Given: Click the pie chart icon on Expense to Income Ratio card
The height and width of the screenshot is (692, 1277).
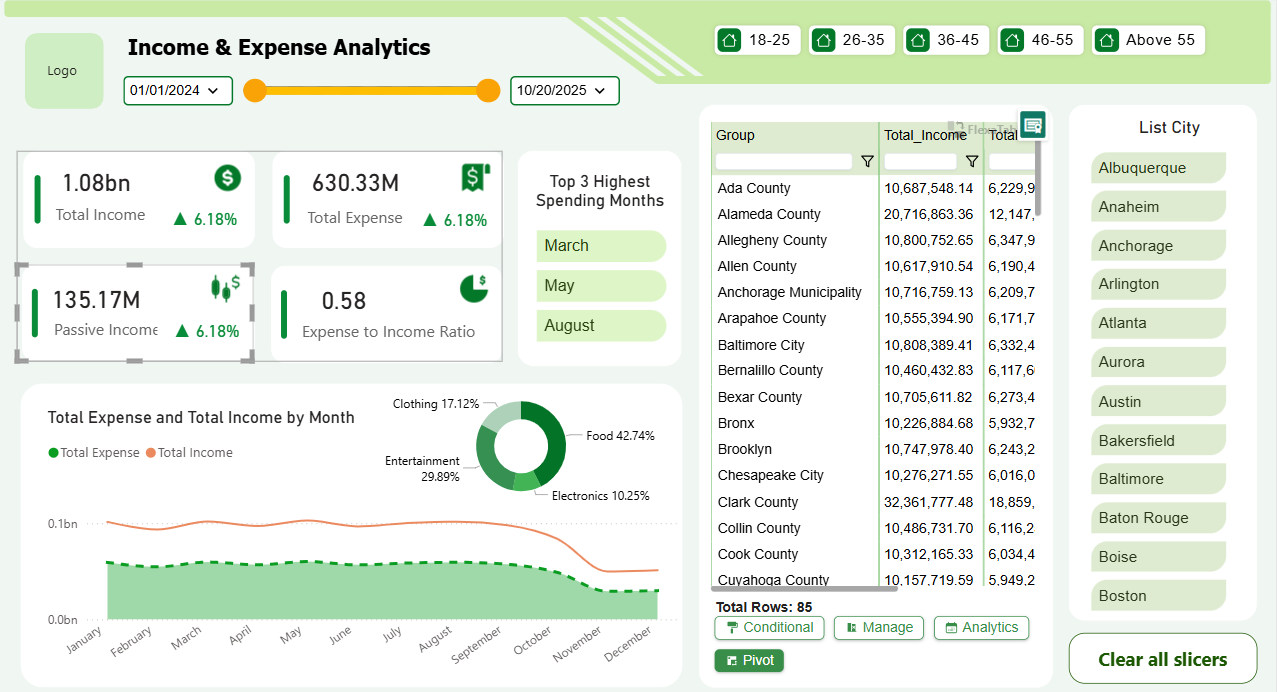Looking at the screenshot, I should coord(474,288).
